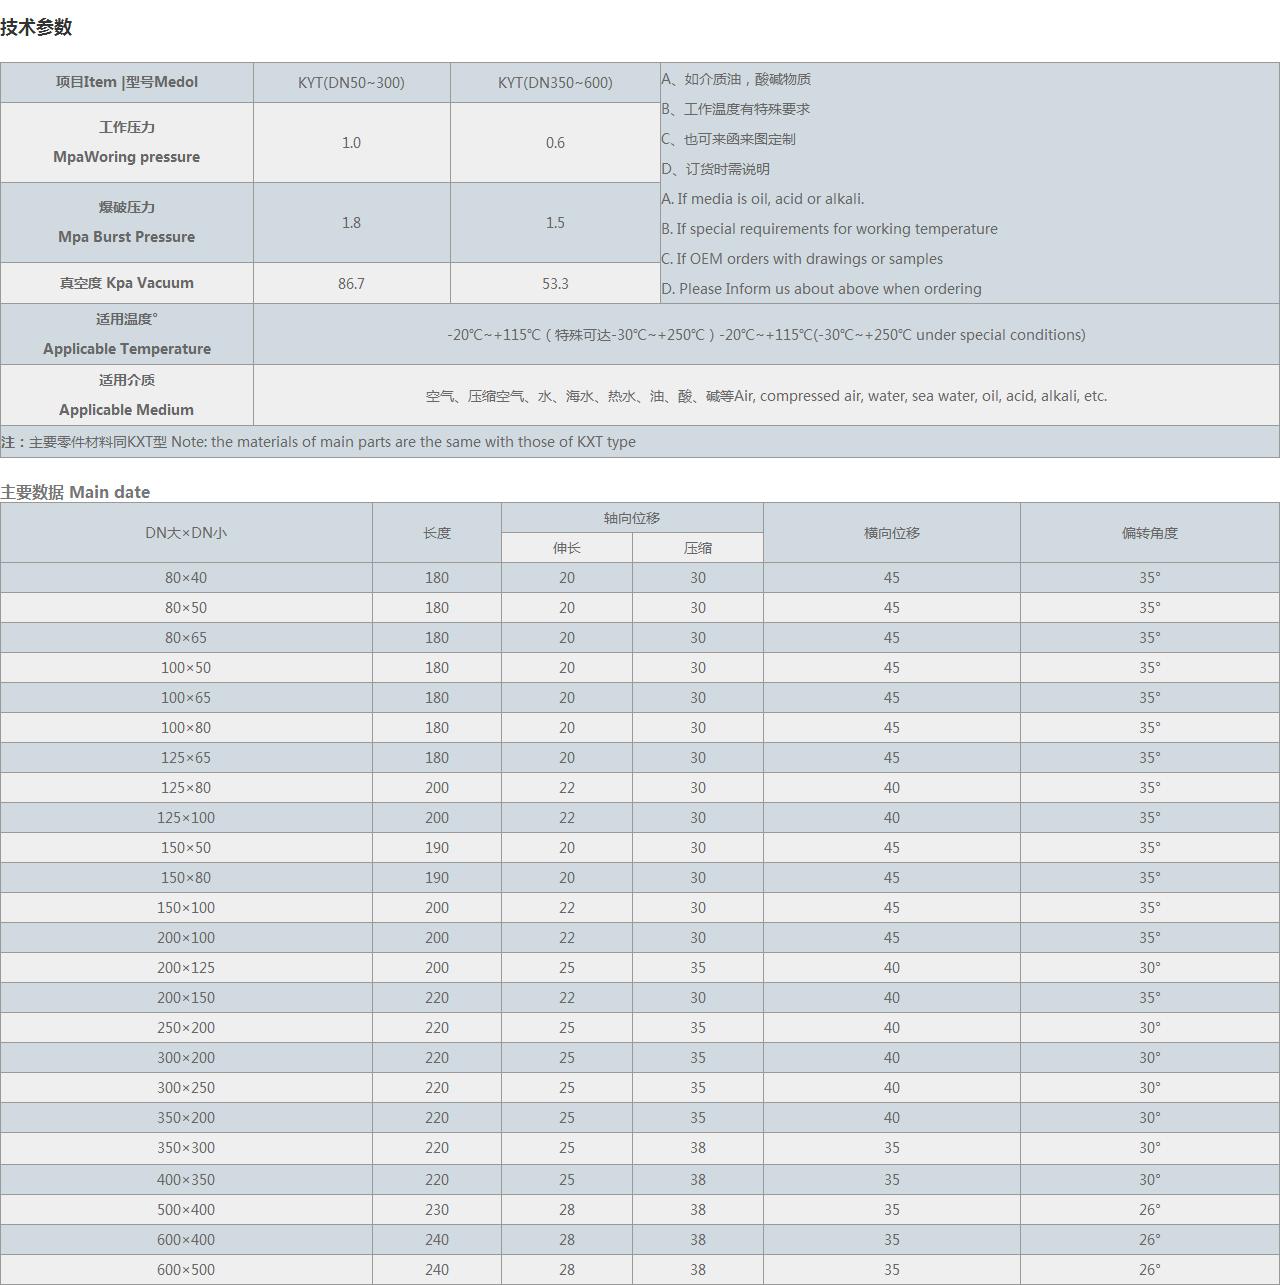Click the 86.7 vacuum value cell

pos(351,283)
